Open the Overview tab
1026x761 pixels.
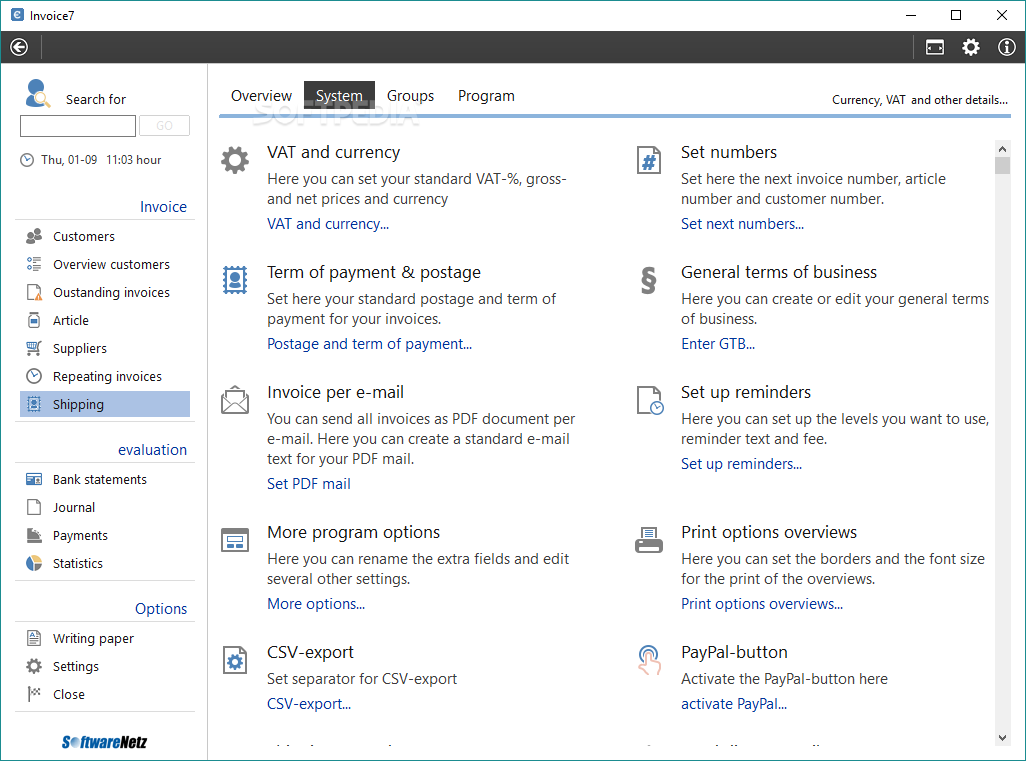(261, 96)
